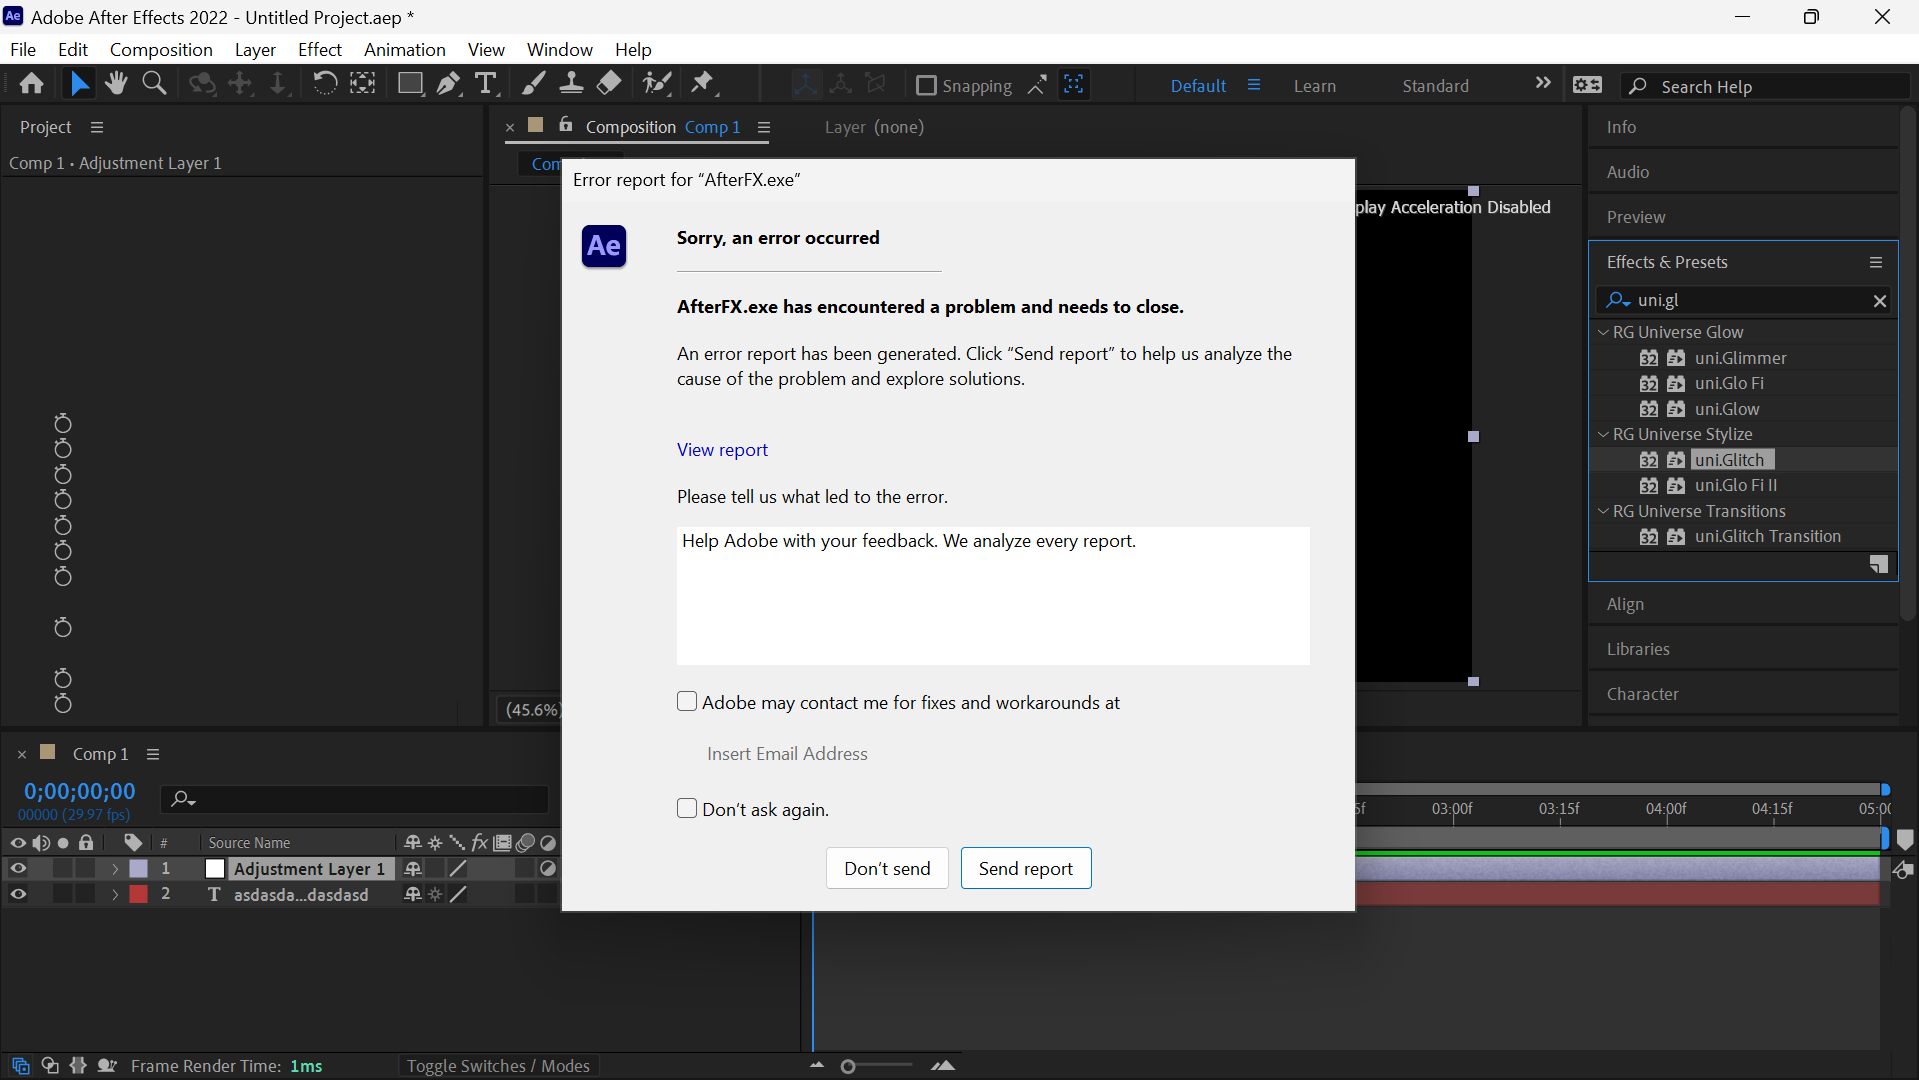Select the Clone Stamp tool
The height and width of the screenshot is (1080, 1919).
571,84
